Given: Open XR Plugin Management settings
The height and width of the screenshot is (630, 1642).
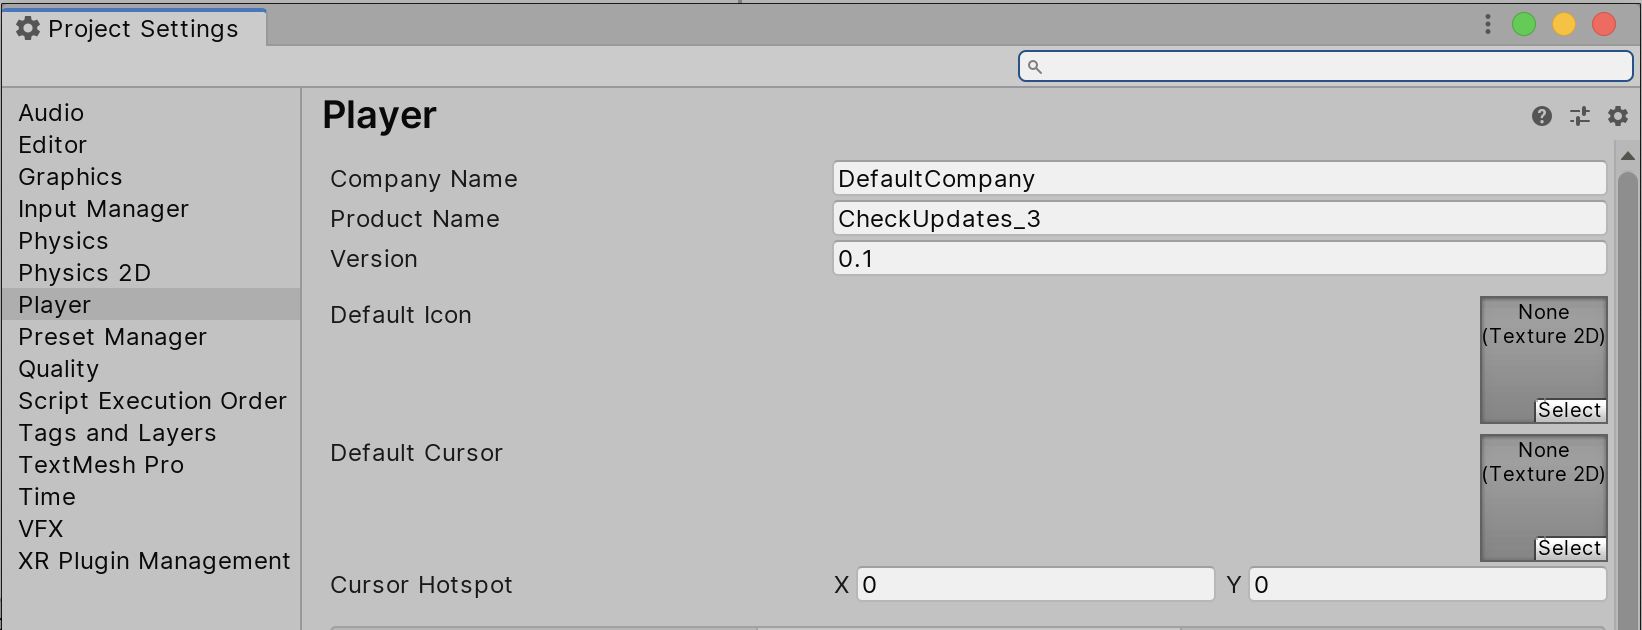Looking at the screenshot, I should point(154,561).
